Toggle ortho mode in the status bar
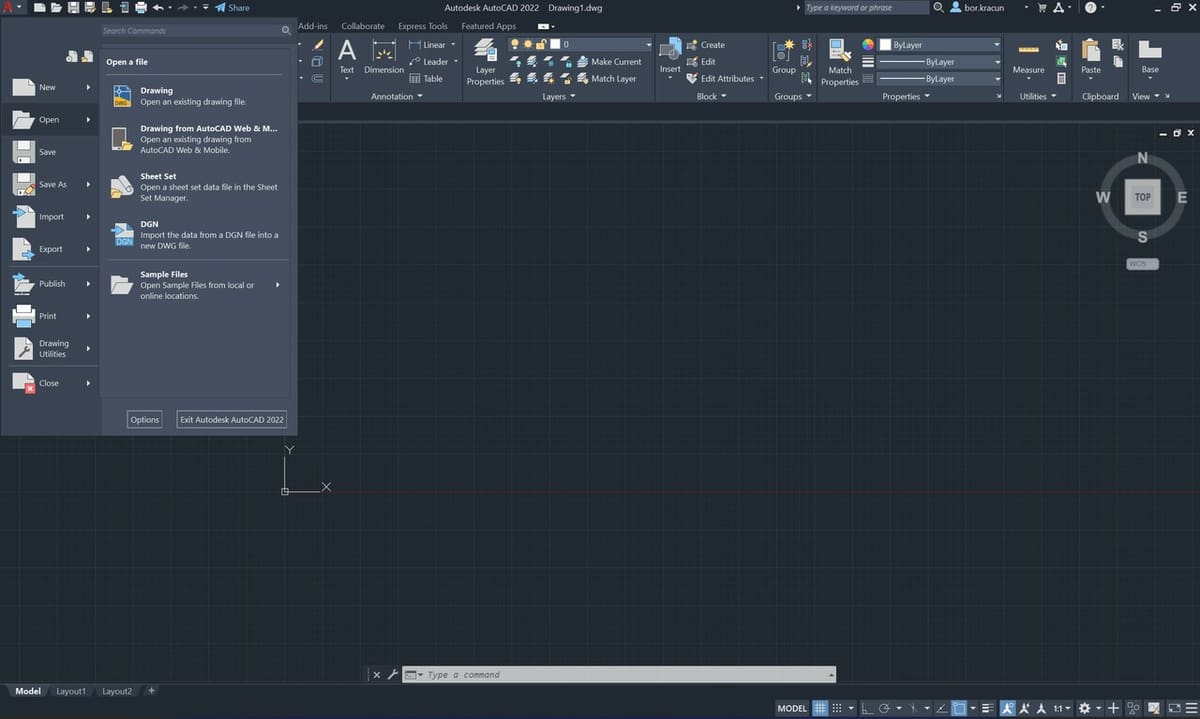Screen dimensions: 1200x719 867,708
